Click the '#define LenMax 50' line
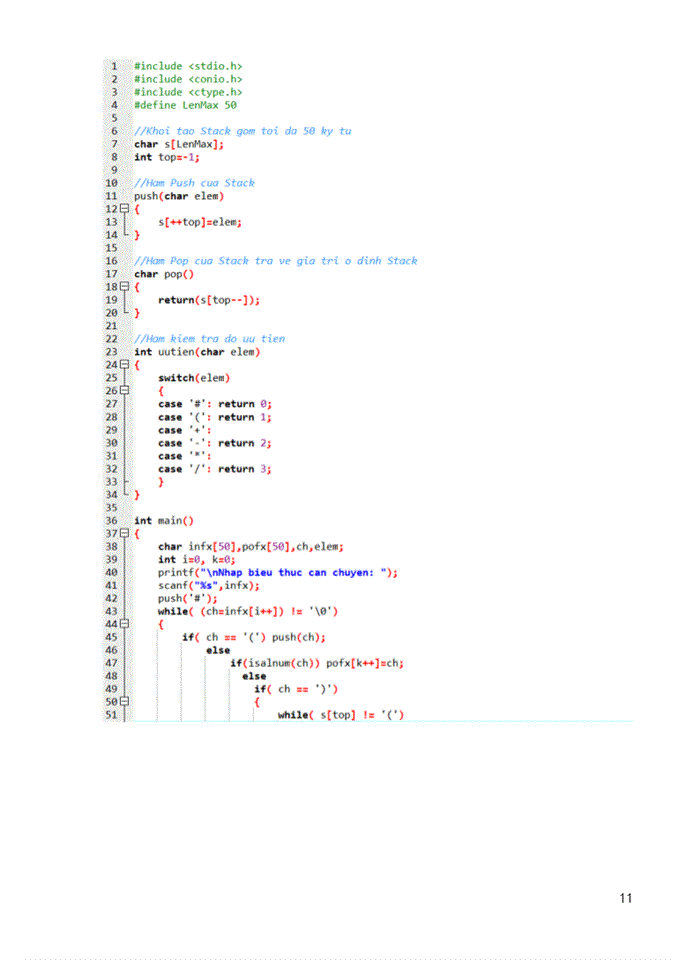The width and height of the screenshot is (700, 960). tap(185, 105)
